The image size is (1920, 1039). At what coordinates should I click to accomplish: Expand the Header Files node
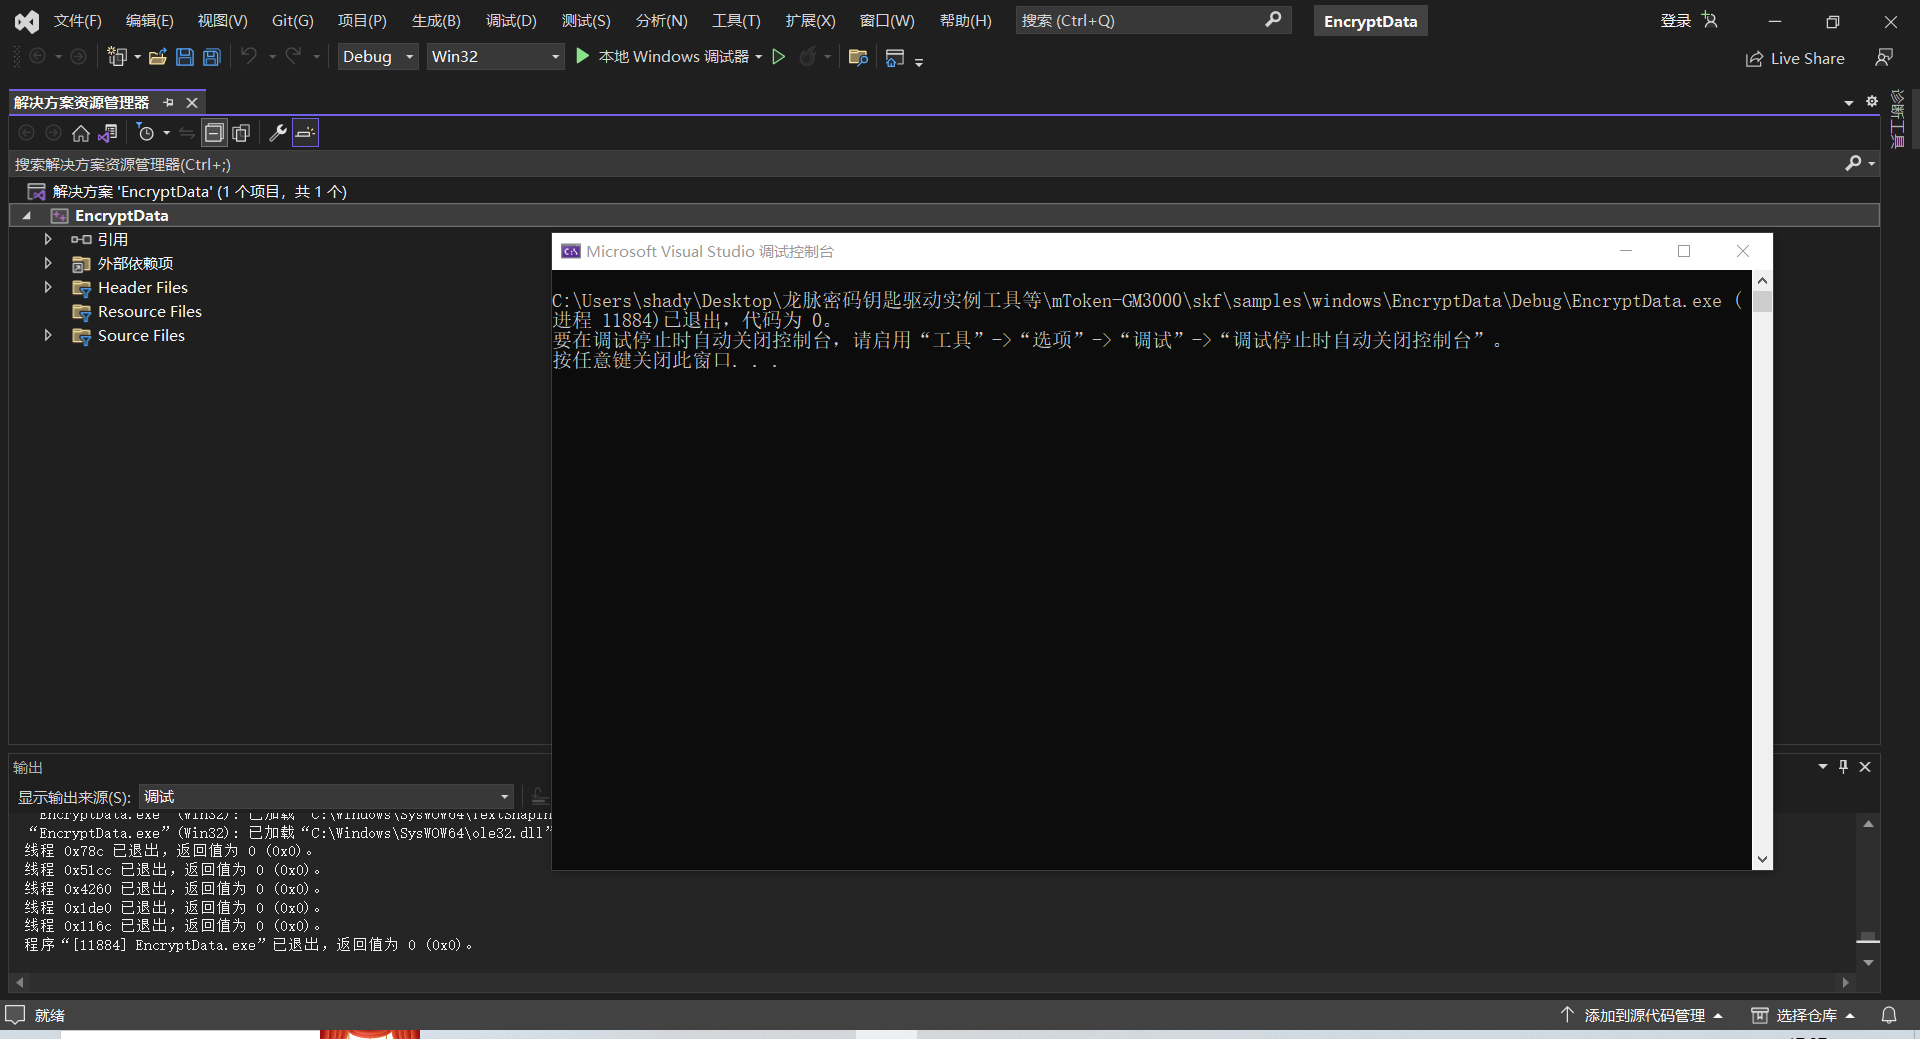(47, 287)
